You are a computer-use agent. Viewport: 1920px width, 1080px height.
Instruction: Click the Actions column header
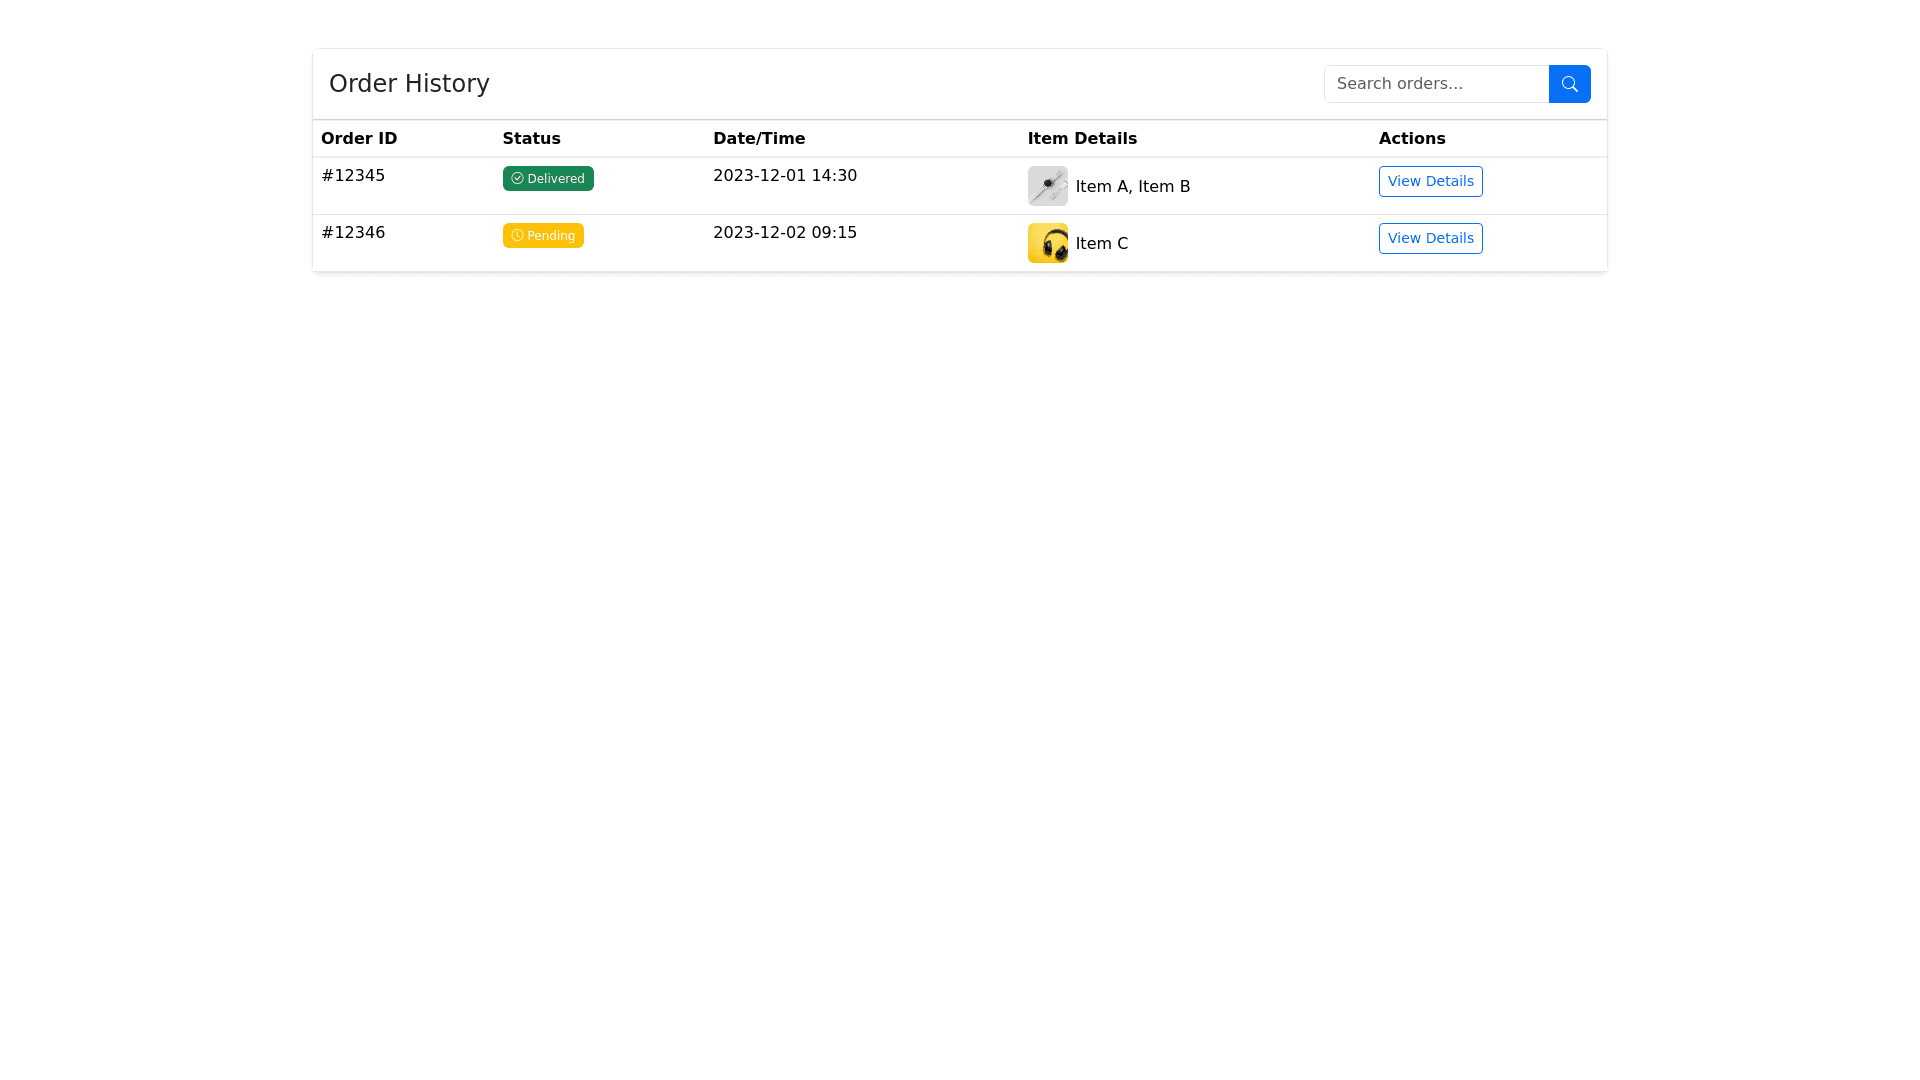[1411, 139]
